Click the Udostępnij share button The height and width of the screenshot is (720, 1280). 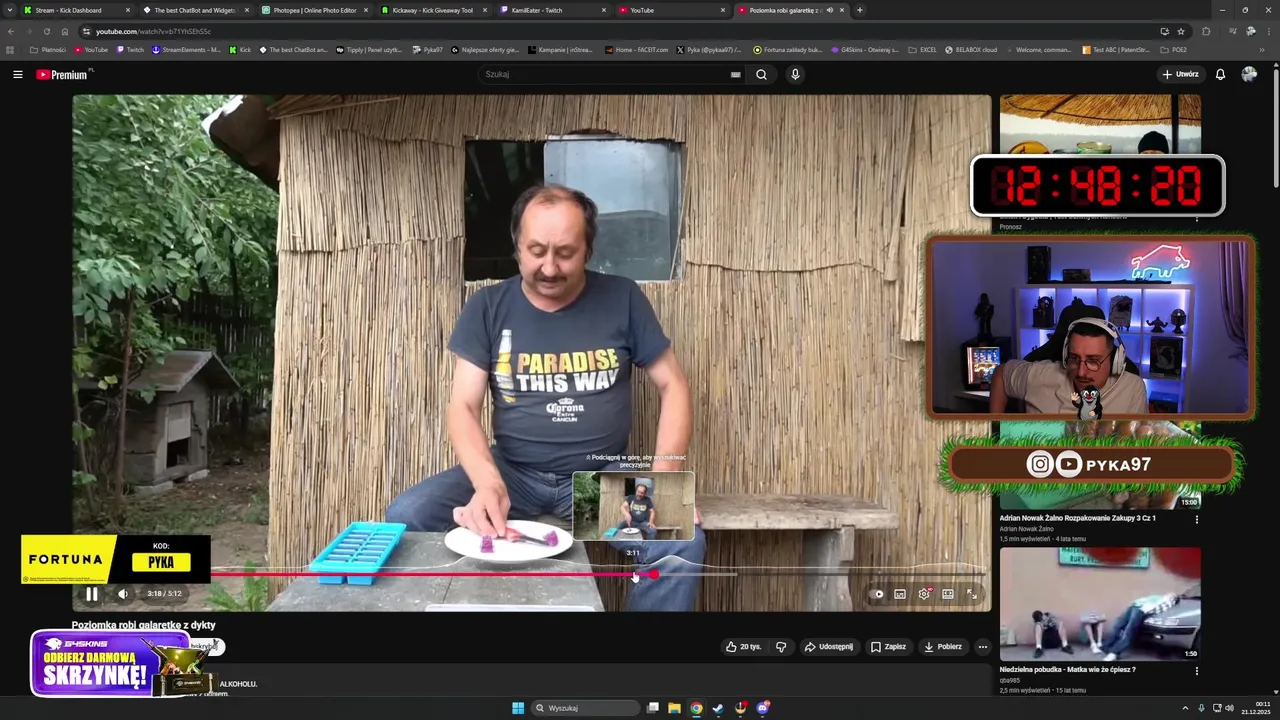pos(829,647)
